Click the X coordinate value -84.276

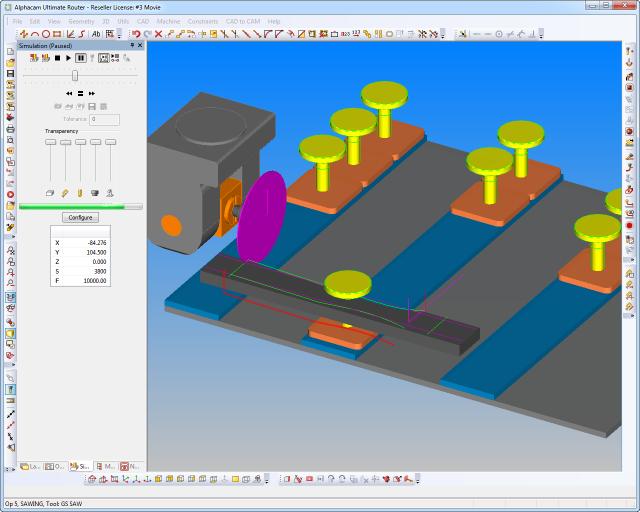(x=97, y=243)
